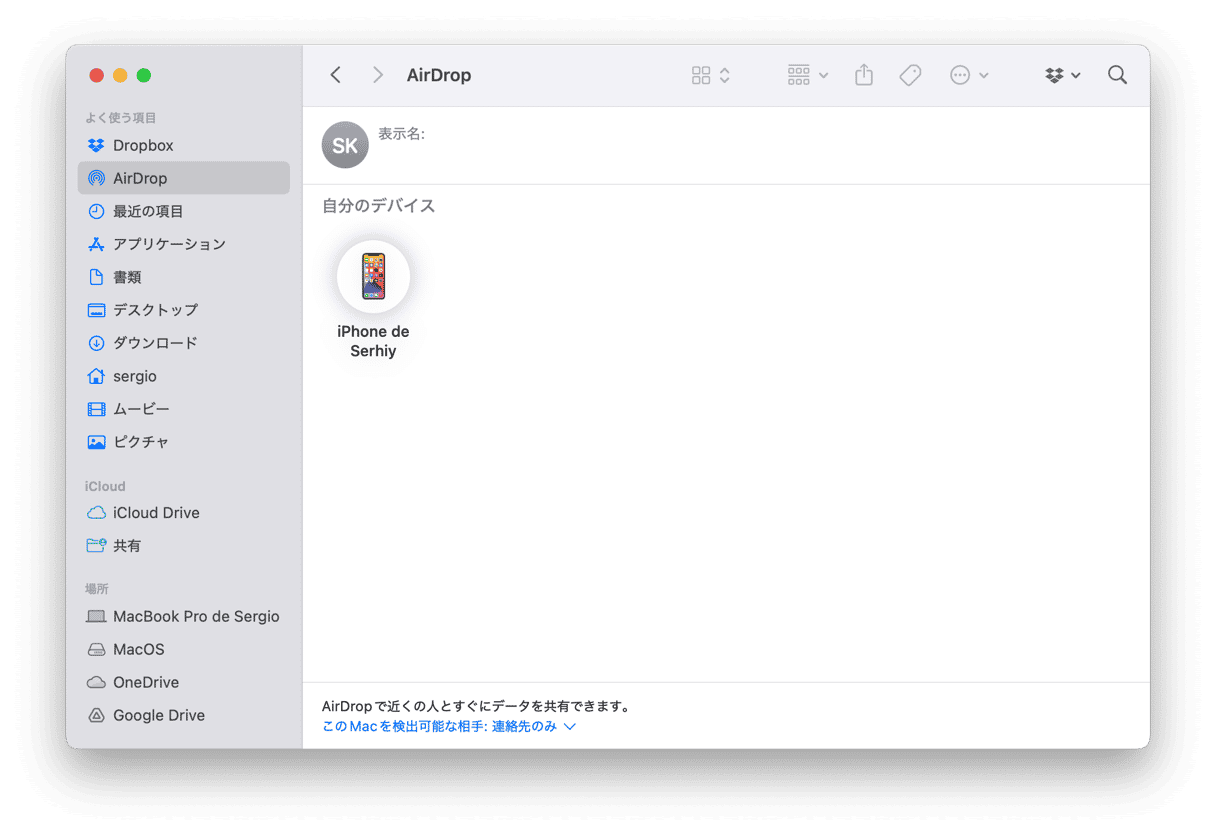Click the Search magnifier icon
This screenshot has width=1216, height=836.
pos(1118,75)
